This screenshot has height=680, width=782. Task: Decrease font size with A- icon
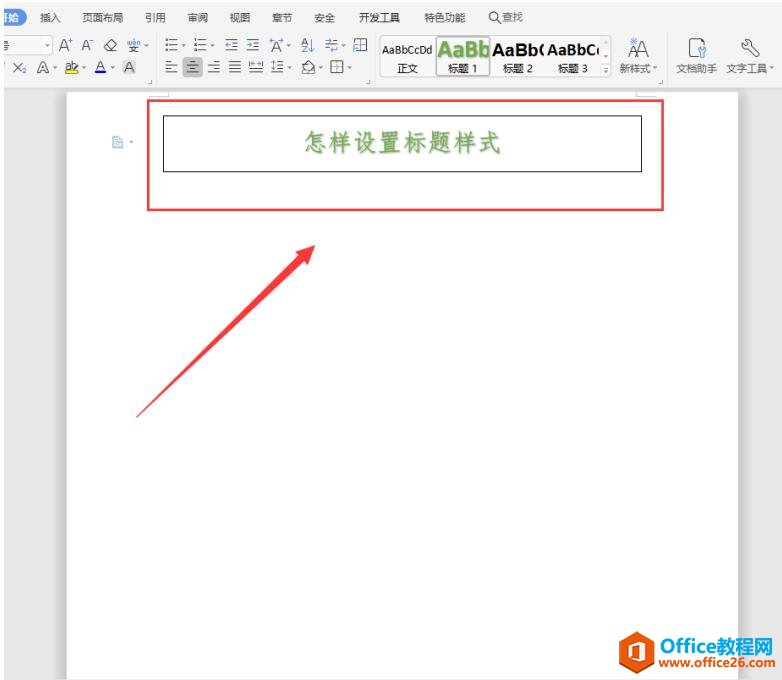(x=87, y=45)
